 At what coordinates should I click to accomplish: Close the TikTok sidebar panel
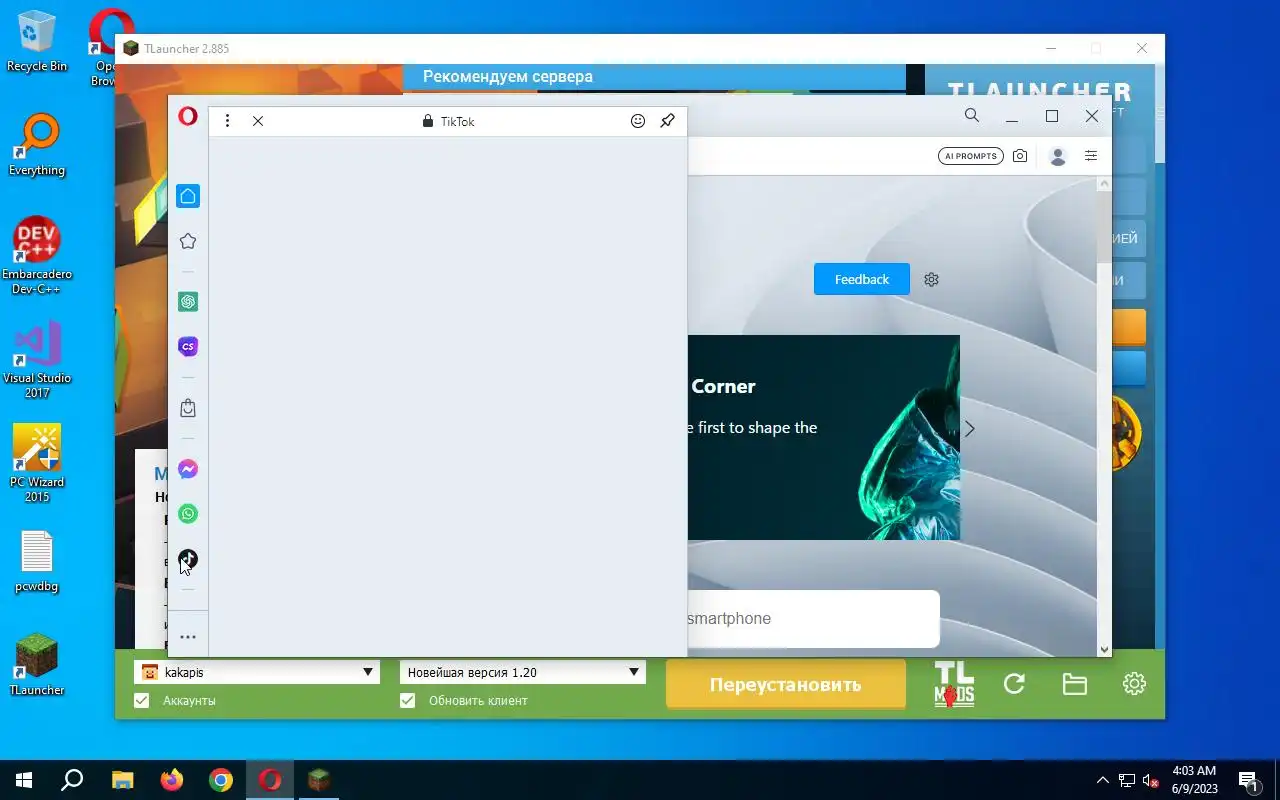[258, 121]
